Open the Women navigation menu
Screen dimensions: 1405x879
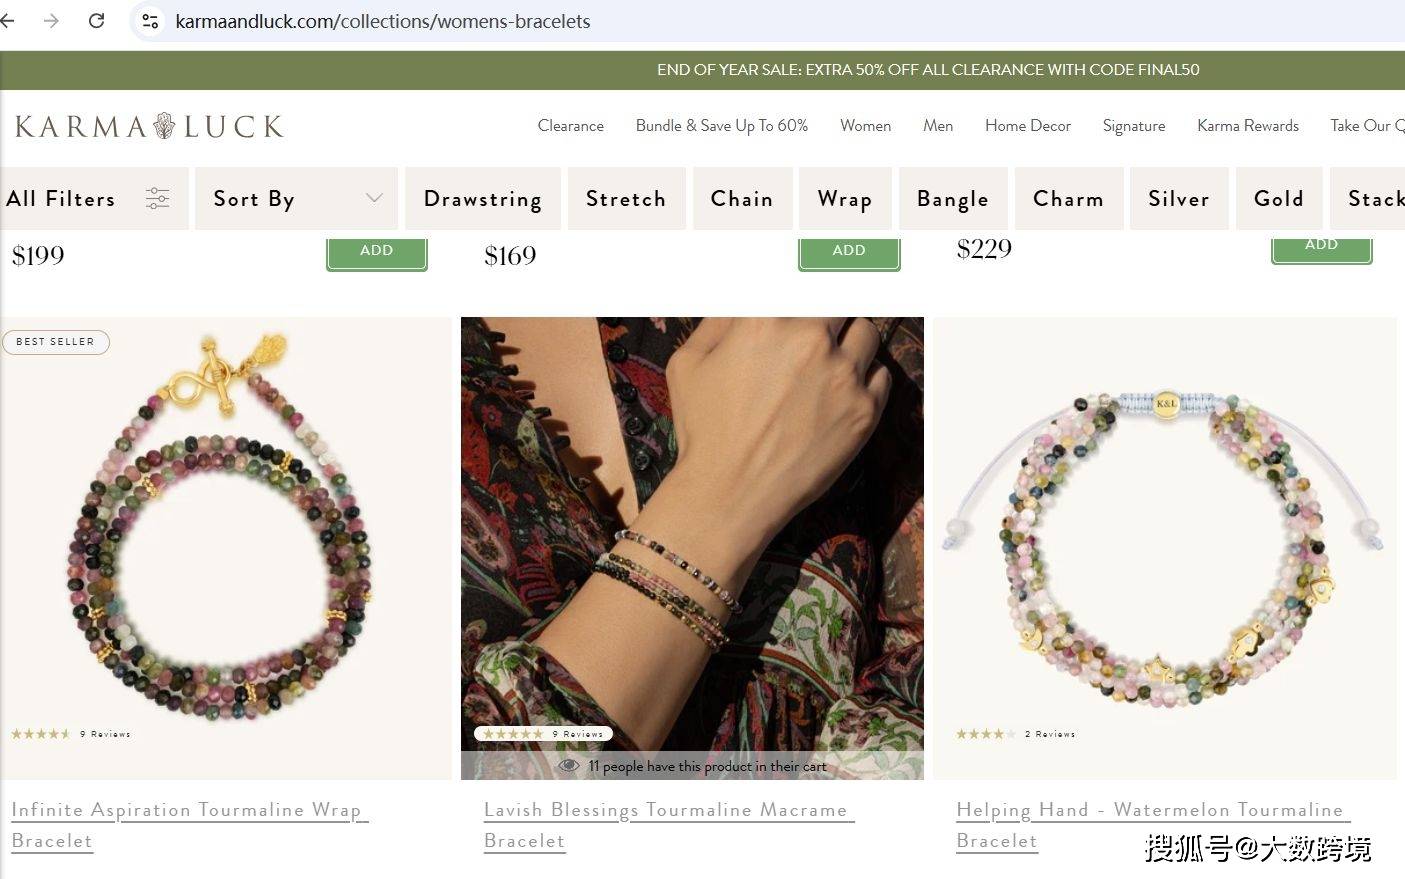click(x=865, y=126)
